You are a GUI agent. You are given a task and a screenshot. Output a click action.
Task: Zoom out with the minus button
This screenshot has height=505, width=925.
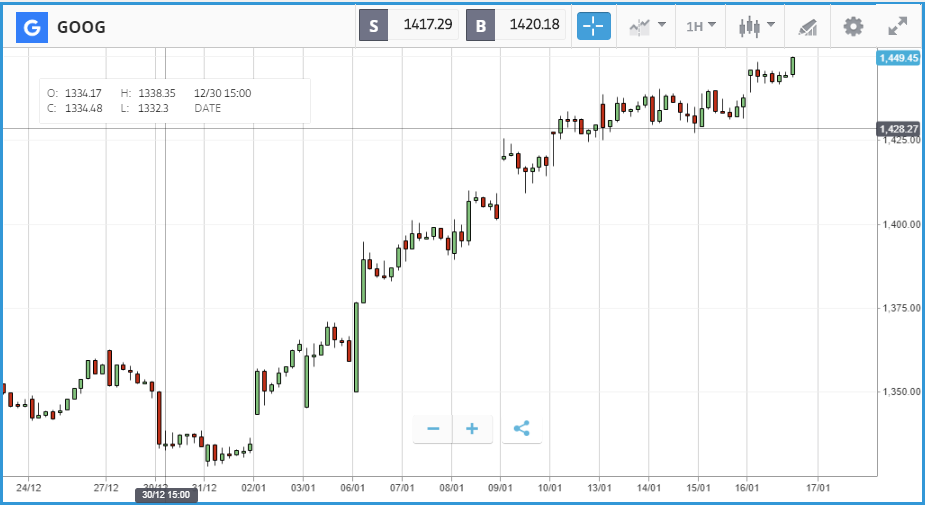pos(433,428)
